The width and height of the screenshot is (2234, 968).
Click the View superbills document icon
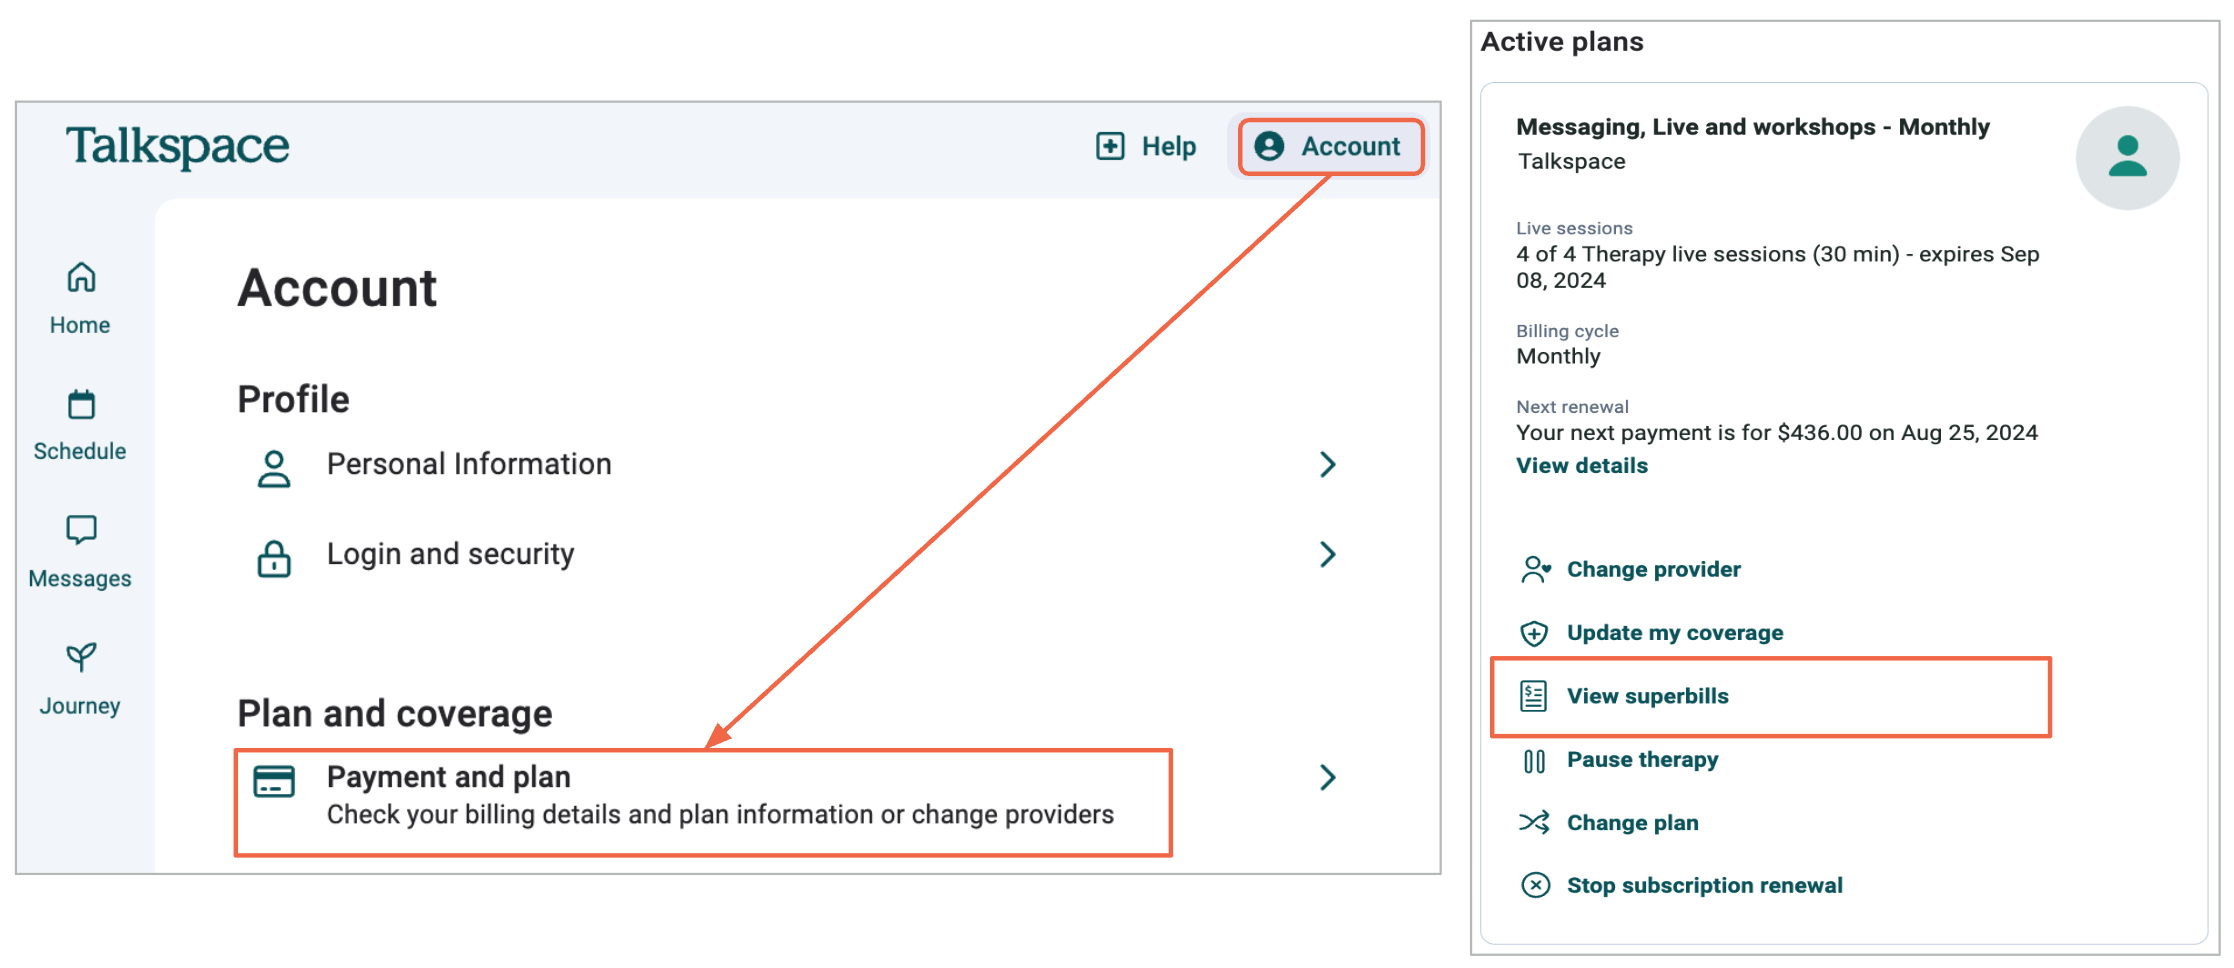(1533, 696)
